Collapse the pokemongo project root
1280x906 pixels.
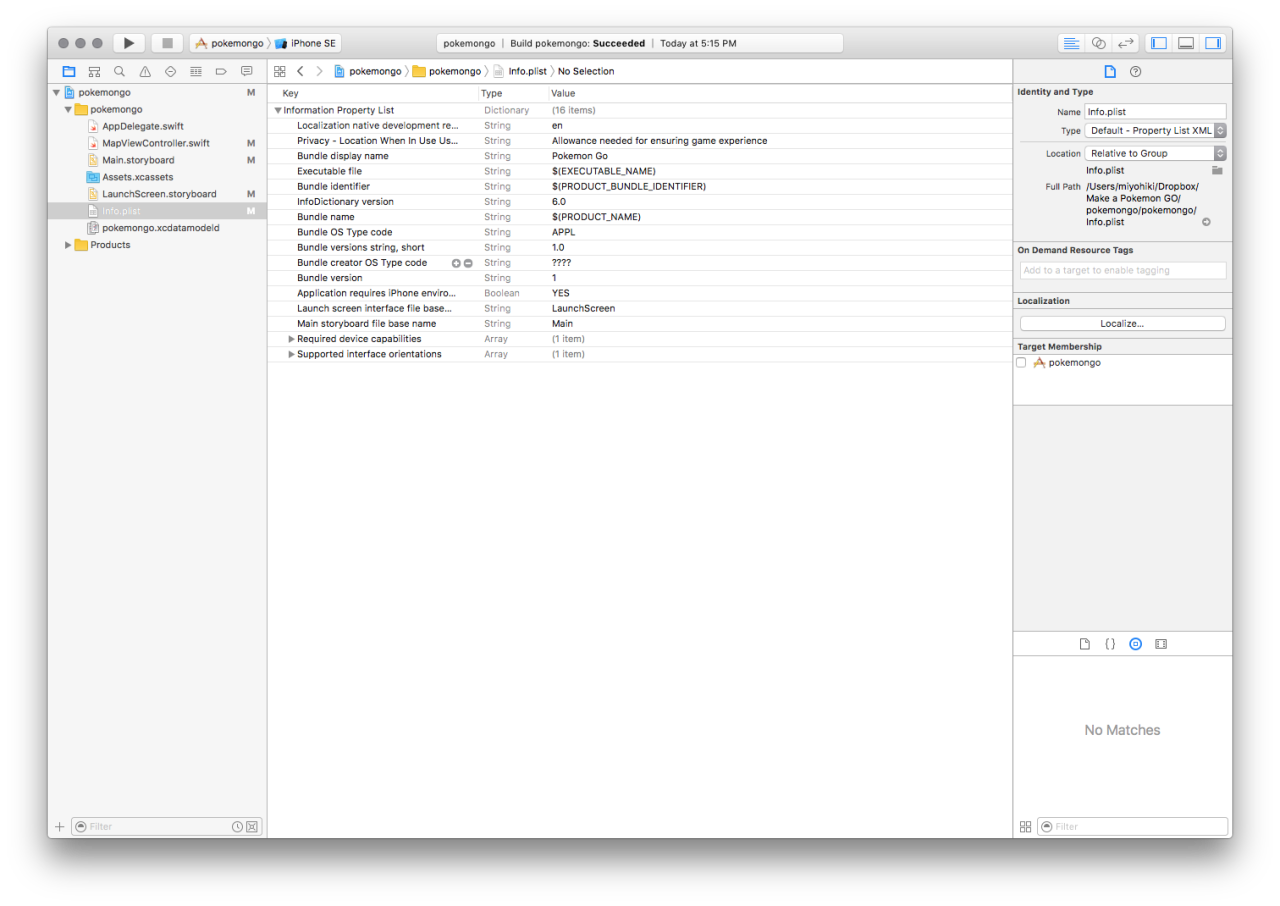[x=57, y=92]
